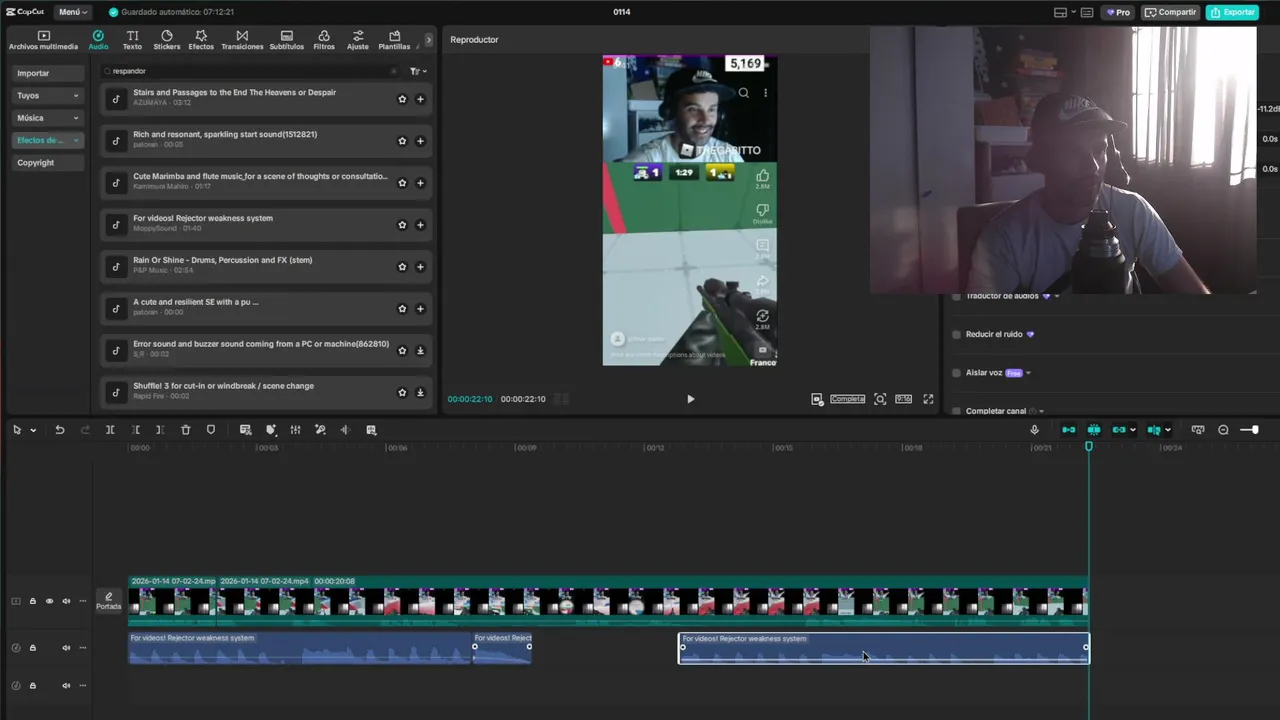Select 'Shuffle! 3 for cut-in' sound row
The image size is (1280, 720).
tap(266, 391)
